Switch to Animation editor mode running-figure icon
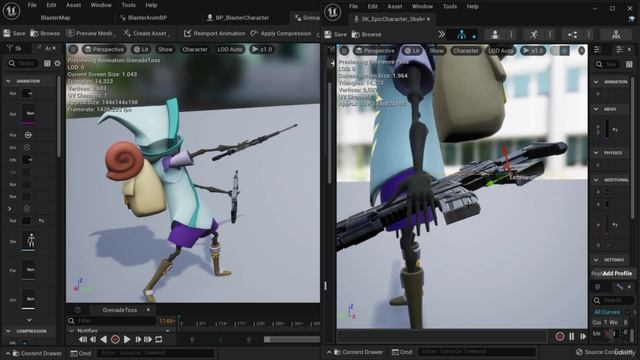 click(534, 35)
